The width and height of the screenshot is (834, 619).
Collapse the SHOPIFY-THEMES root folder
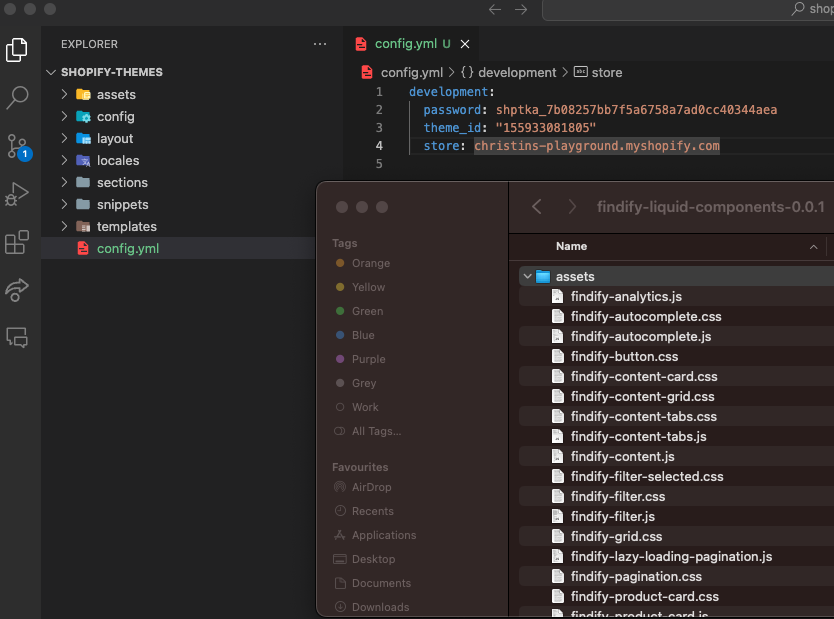(52, 72)
